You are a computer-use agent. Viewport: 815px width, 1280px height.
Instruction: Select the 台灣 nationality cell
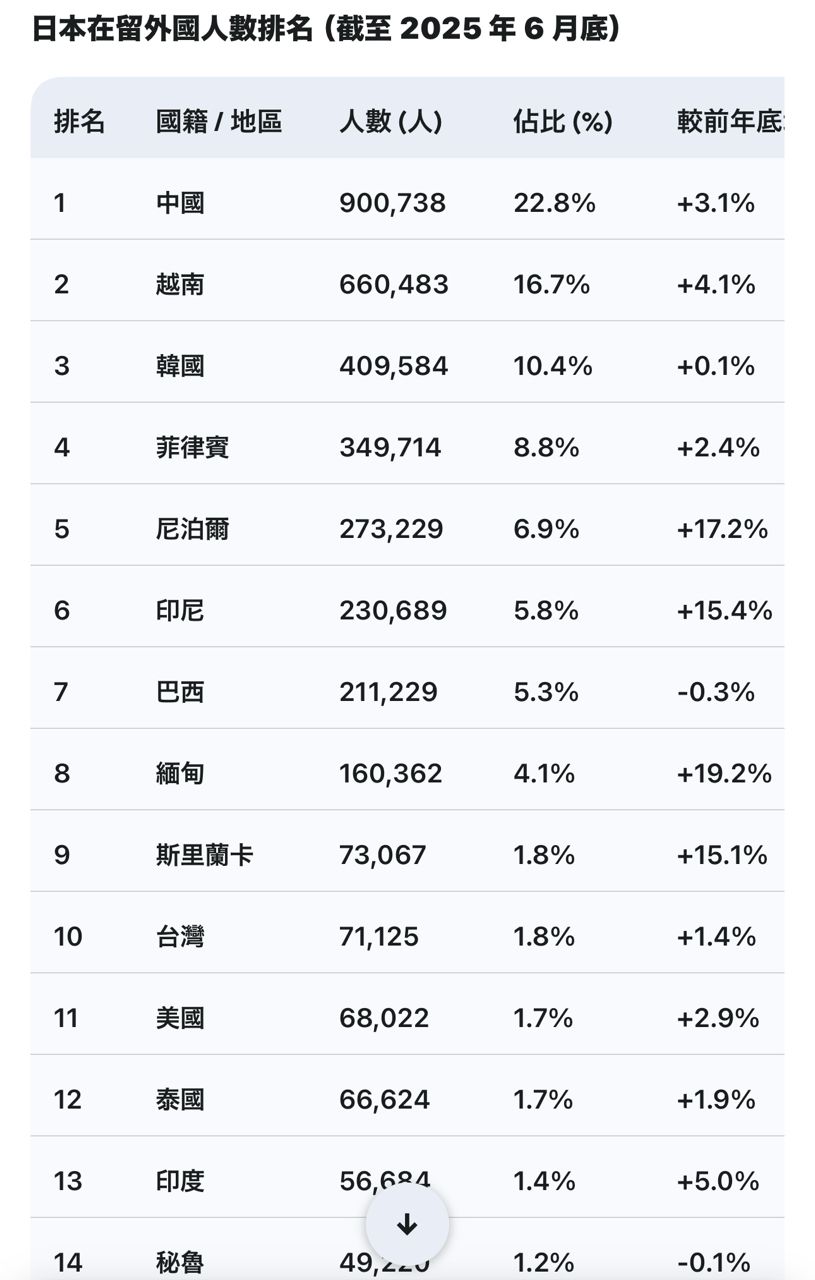coord(180,937)
